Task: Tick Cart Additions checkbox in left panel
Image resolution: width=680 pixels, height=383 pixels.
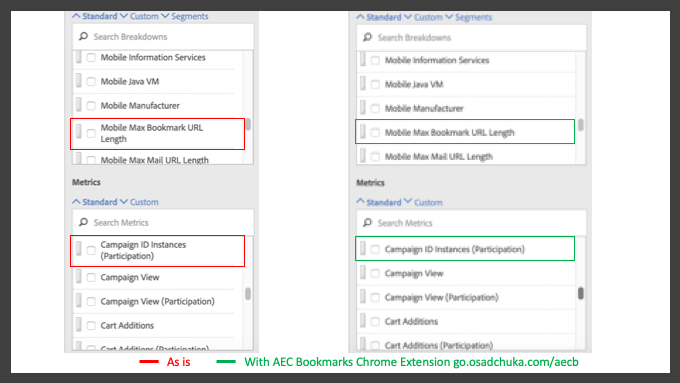Action: click(x=91, y=326)
